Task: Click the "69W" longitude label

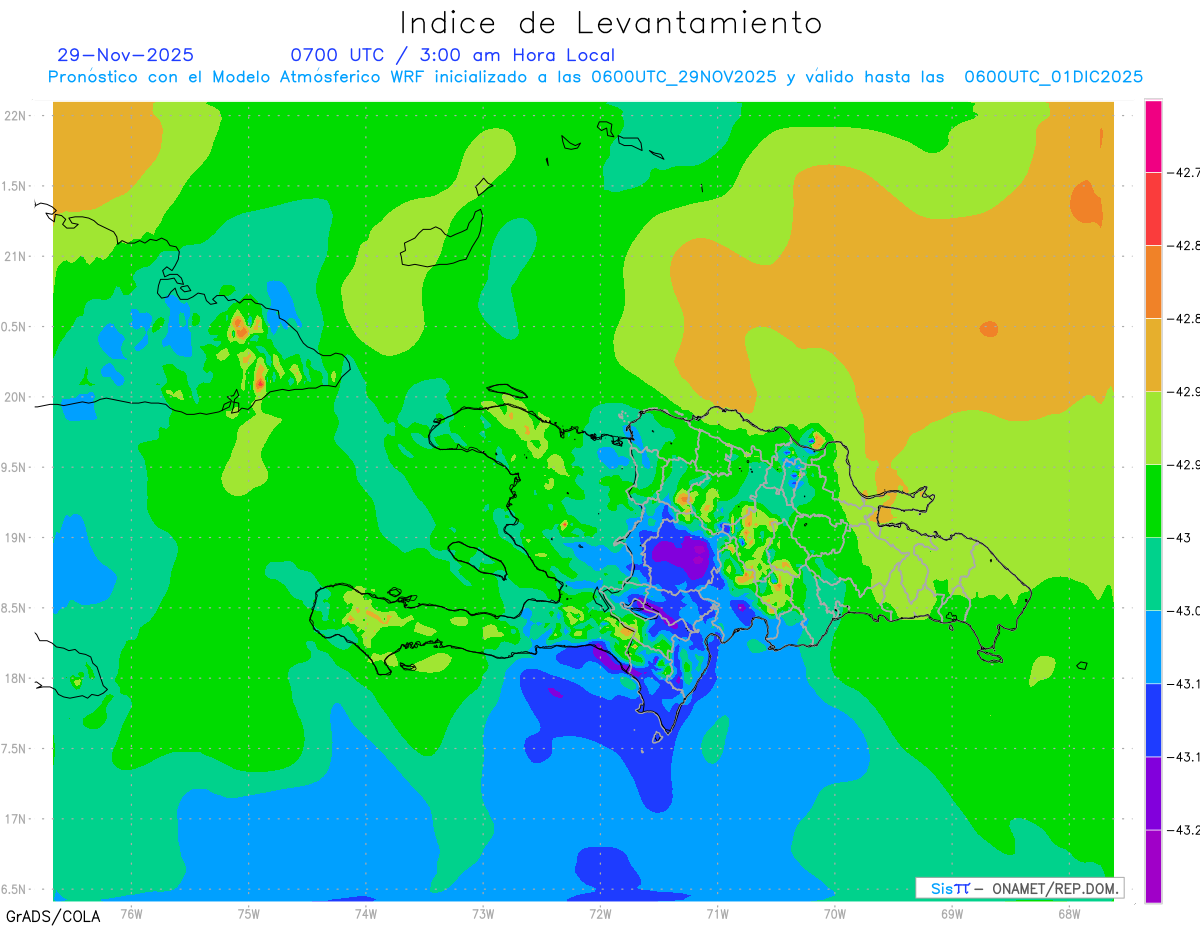Action: [952, 914]
